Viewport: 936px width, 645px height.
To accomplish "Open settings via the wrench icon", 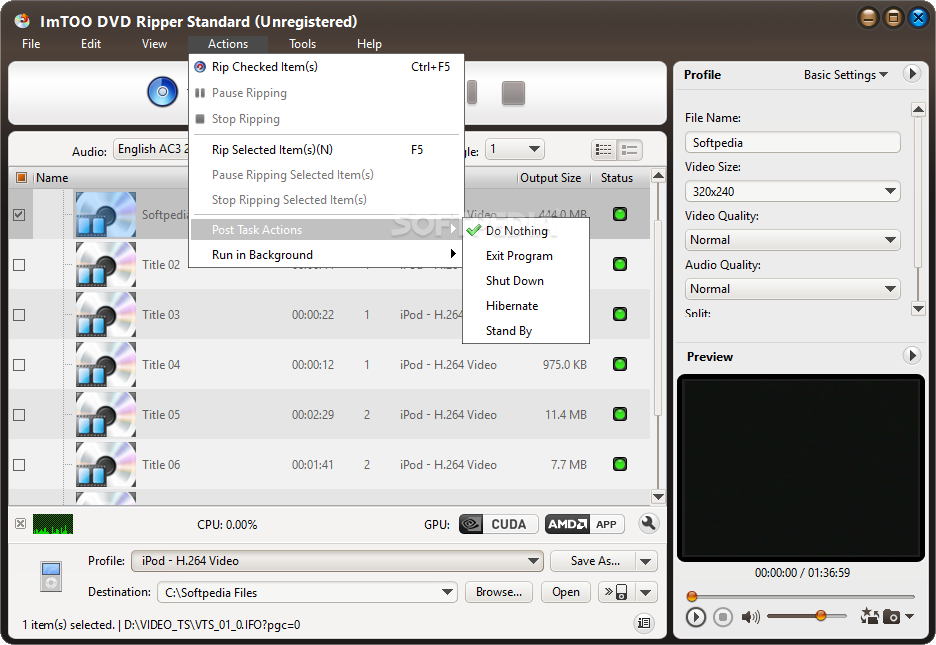I will [x=648, y=524].
